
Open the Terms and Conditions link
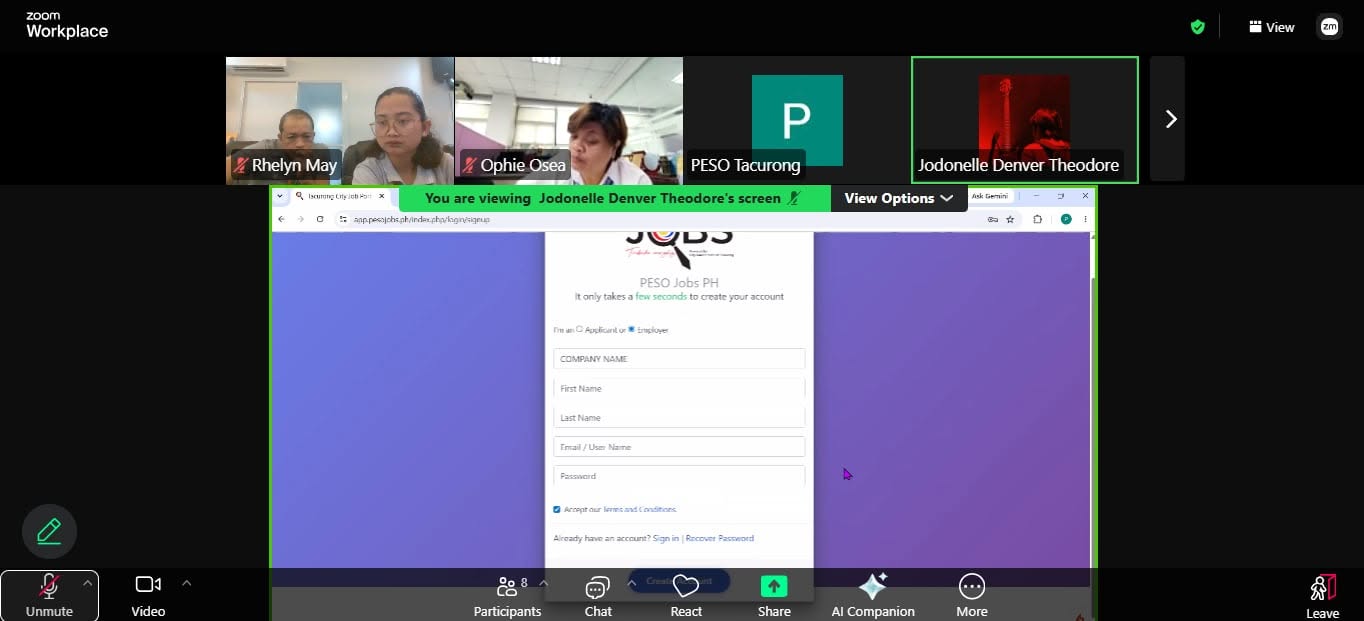coord(640,510)
